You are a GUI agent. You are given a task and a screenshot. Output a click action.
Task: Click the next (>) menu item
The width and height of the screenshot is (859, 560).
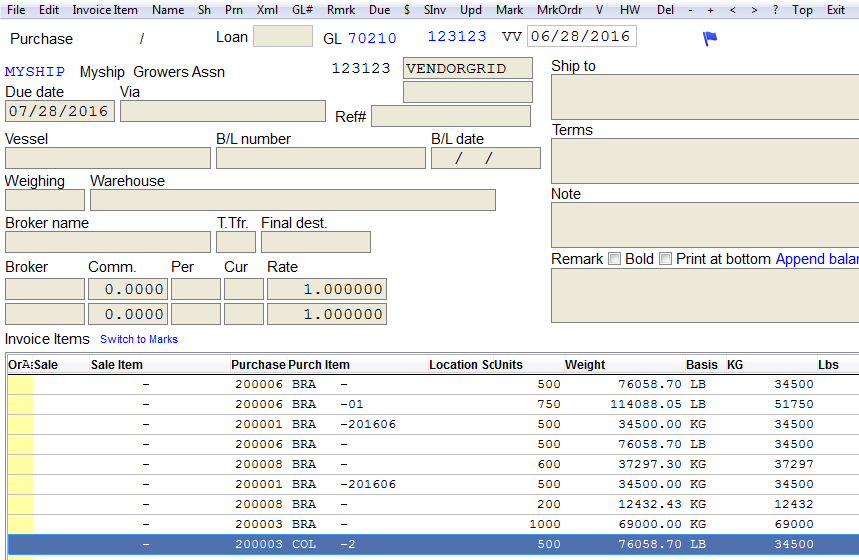point(754,10)
